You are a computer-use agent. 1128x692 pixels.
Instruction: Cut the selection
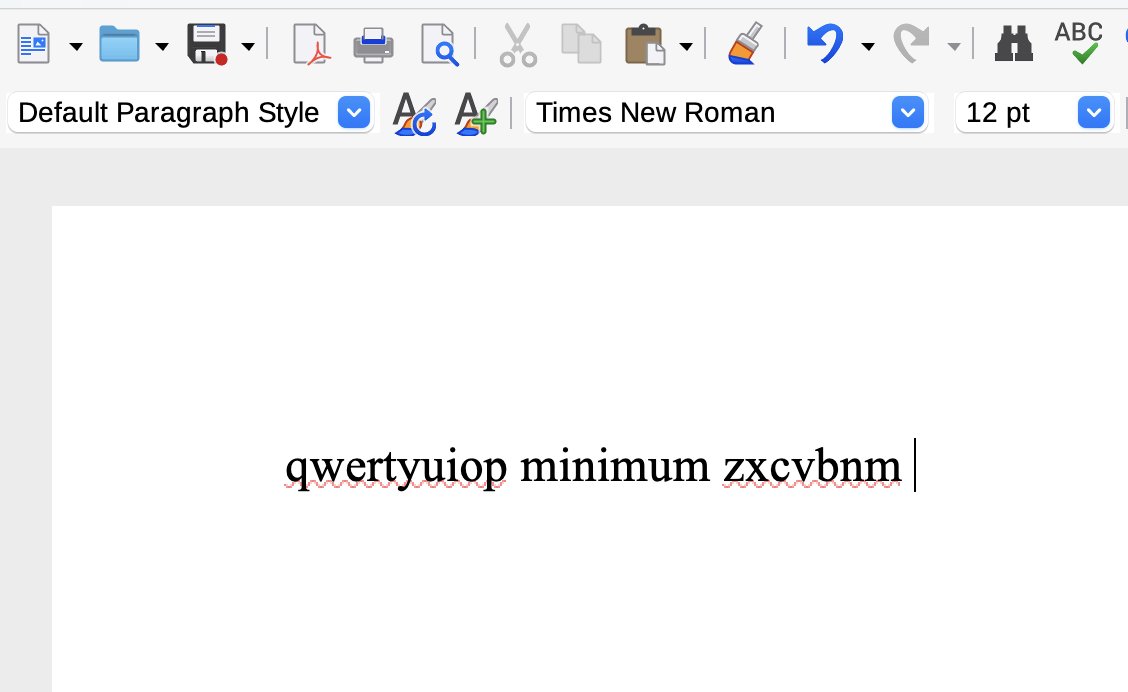518,43
